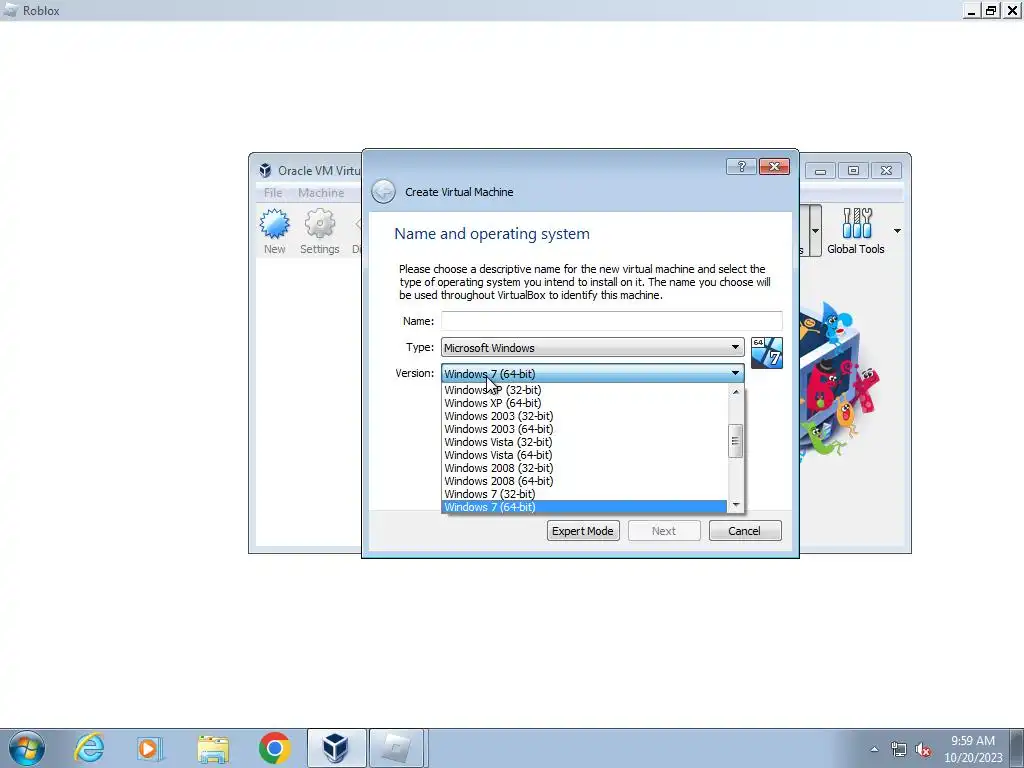Open the Windows Start menu

(x=27, y=748)
